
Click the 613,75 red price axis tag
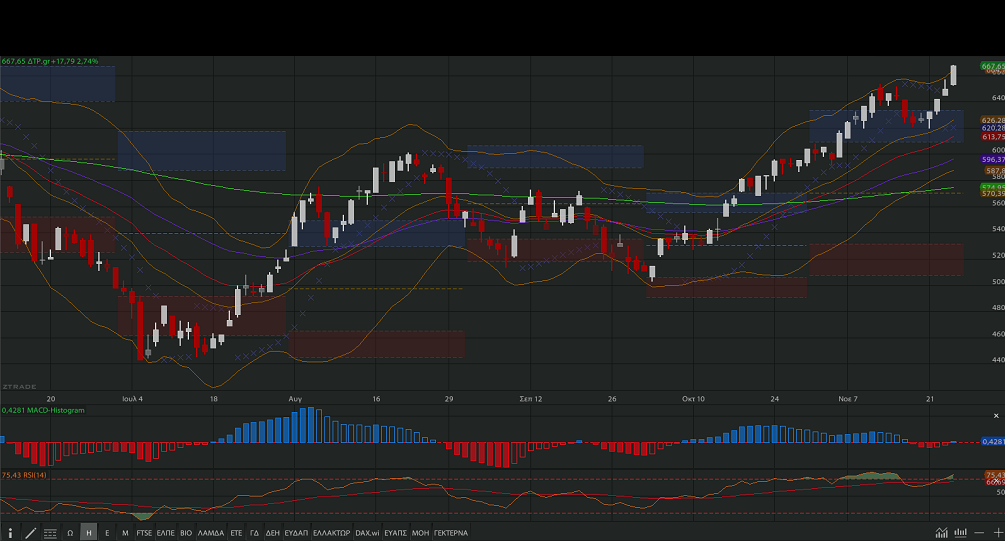click(x=993, y=137)
